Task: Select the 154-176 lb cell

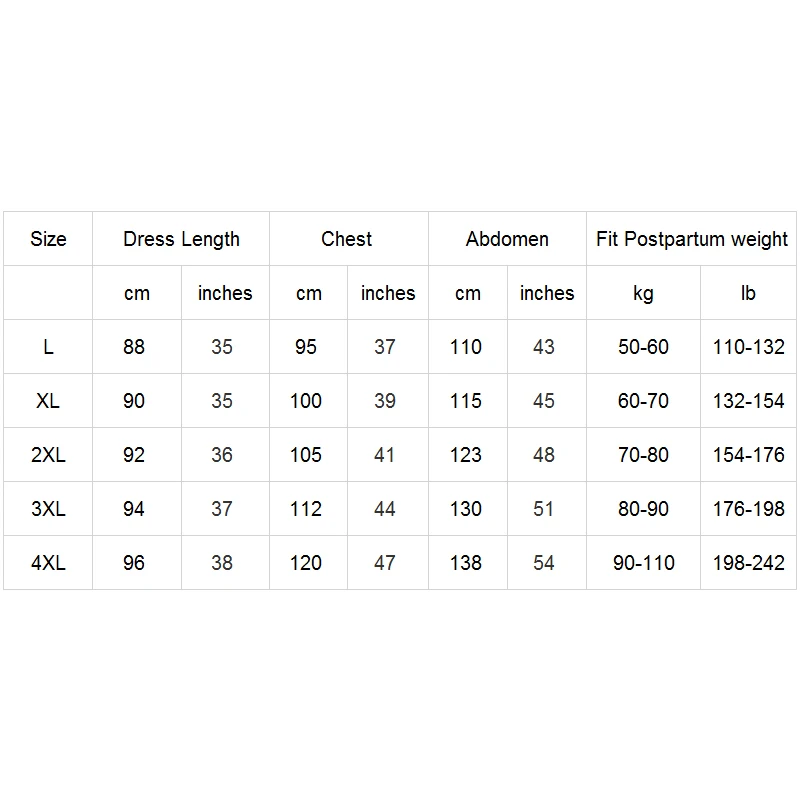Action: (748, 455)
